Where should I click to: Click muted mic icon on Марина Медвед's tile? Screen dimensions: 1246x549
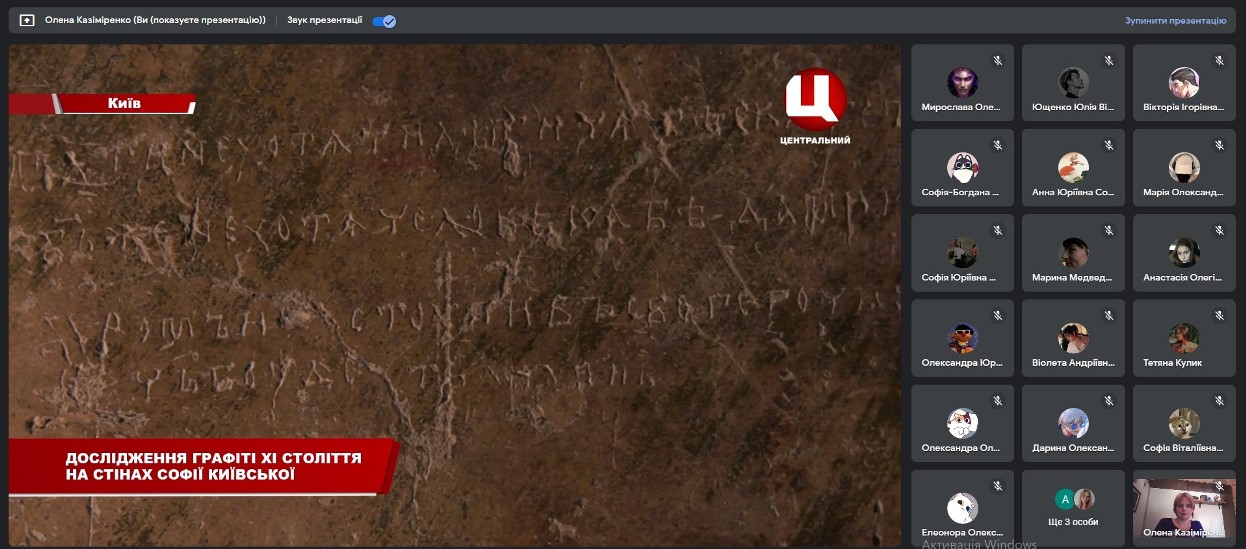click(x=1108, y=231)
